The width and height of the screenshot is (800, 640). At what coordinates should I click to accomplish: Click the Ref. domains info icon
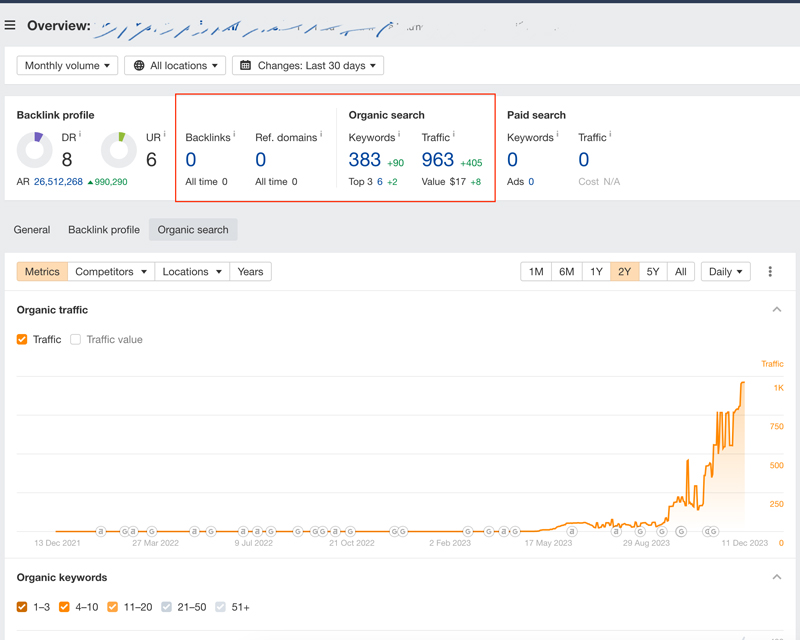[321, 134]
